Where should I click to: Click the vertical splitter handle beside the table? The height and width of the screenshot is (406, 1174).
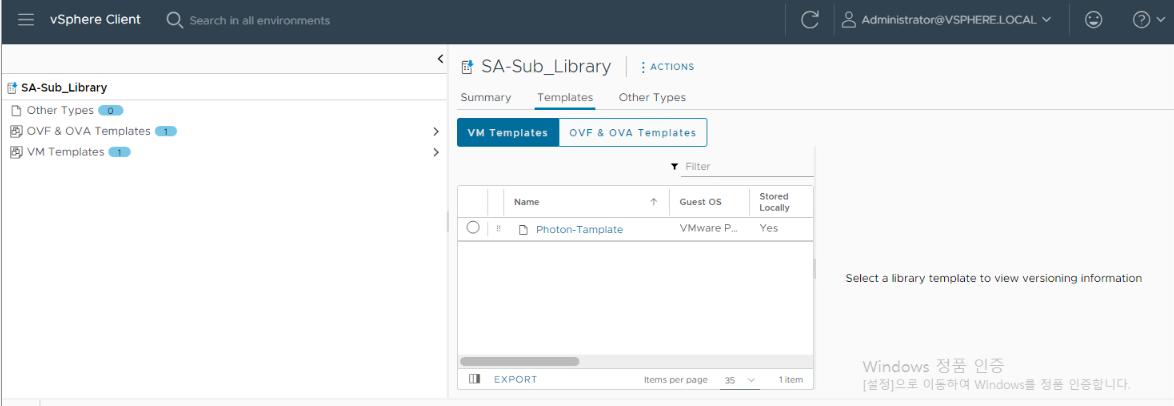[815, 269]
